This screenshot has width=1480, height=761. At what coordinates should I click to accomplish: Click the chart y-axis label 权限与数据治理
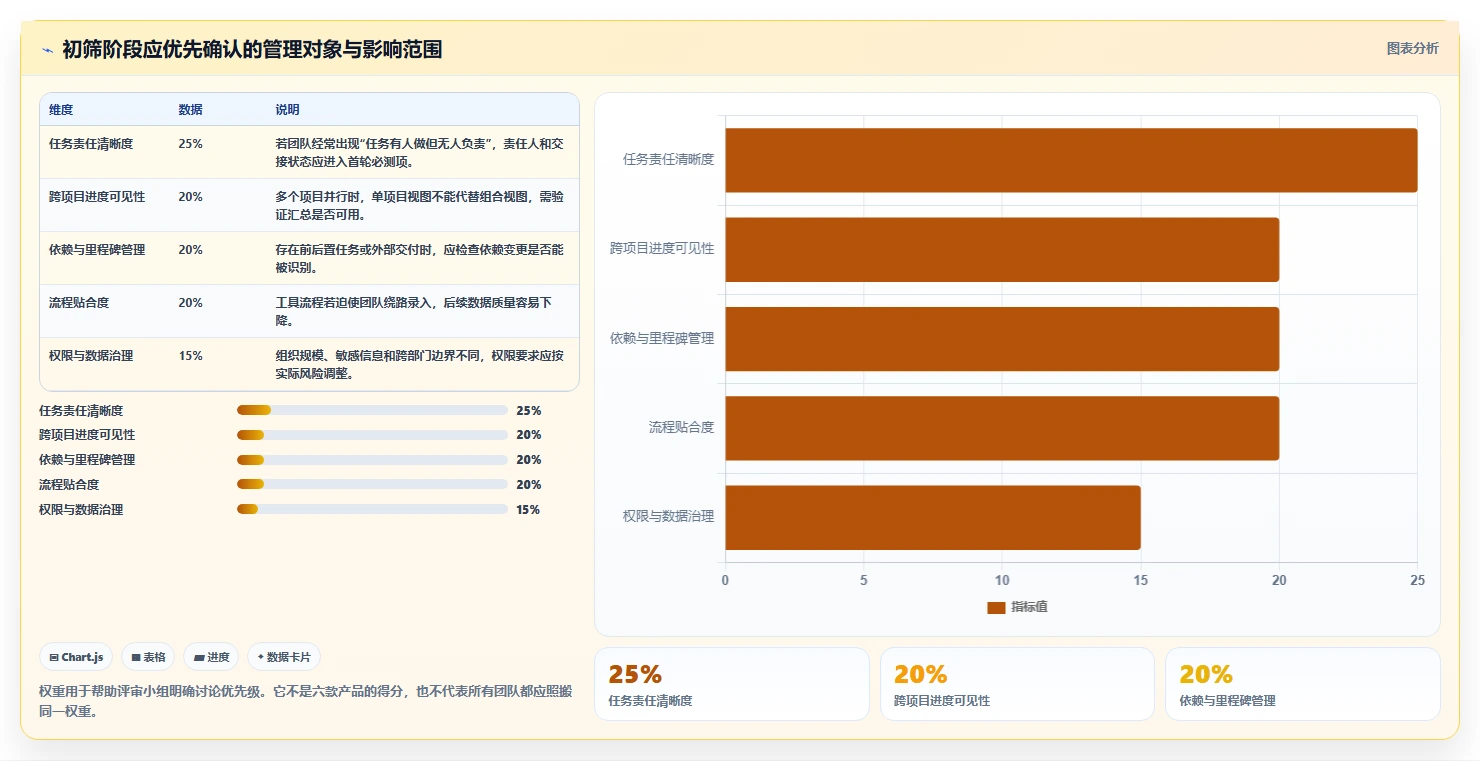tap(668, 517)
